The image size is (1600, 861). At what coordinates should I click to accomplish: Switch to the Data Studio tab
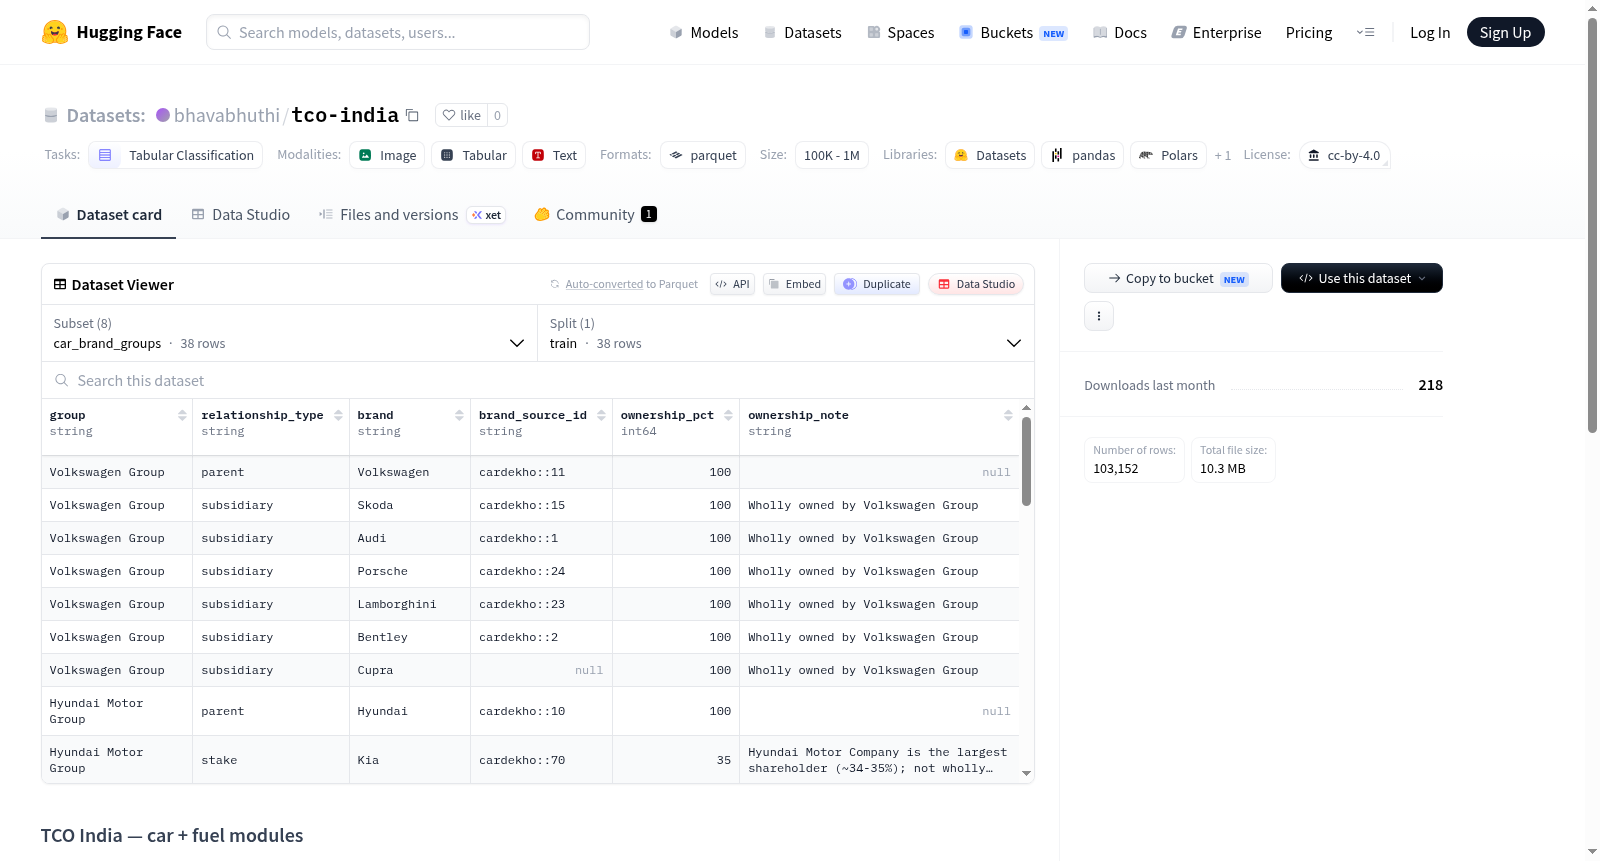coord(241,214)
